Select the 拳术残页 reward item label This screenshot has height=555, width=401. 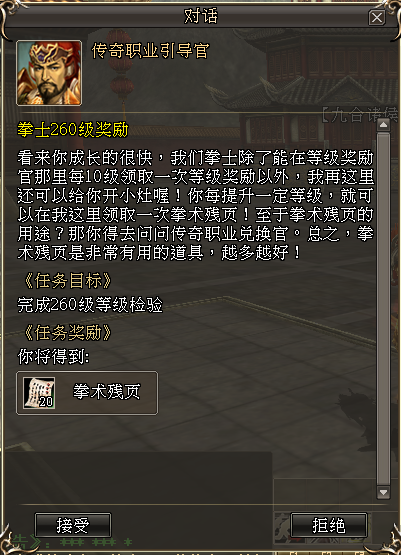pos(107,392)
